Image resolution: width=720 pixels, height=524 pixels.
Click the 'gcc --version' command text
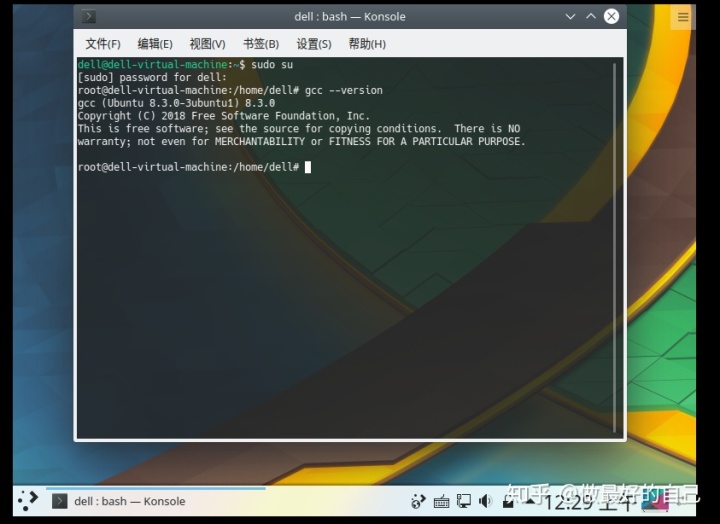click(x=343, y=90)
